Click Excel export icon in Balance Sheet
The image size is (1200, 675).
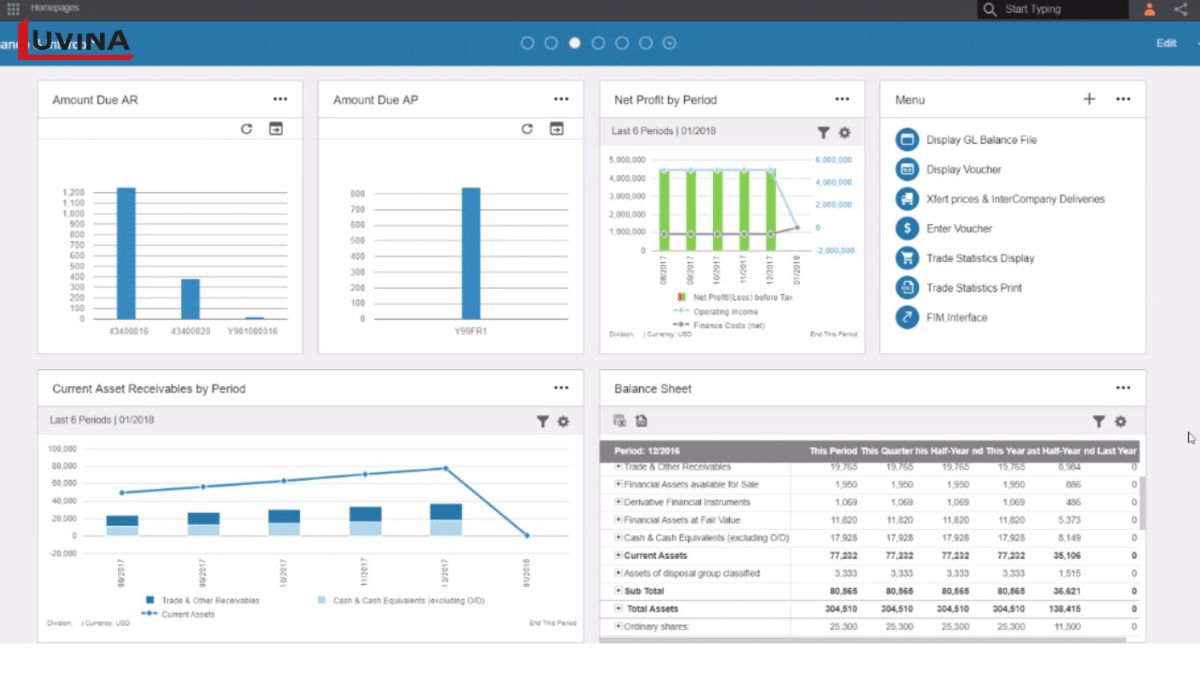click(x=620, y=421)
